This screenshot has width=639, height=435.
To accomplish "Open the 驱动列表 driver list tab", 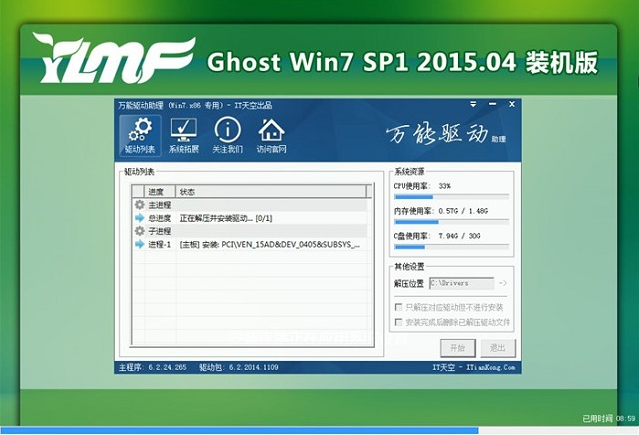I will coord(140,135).
